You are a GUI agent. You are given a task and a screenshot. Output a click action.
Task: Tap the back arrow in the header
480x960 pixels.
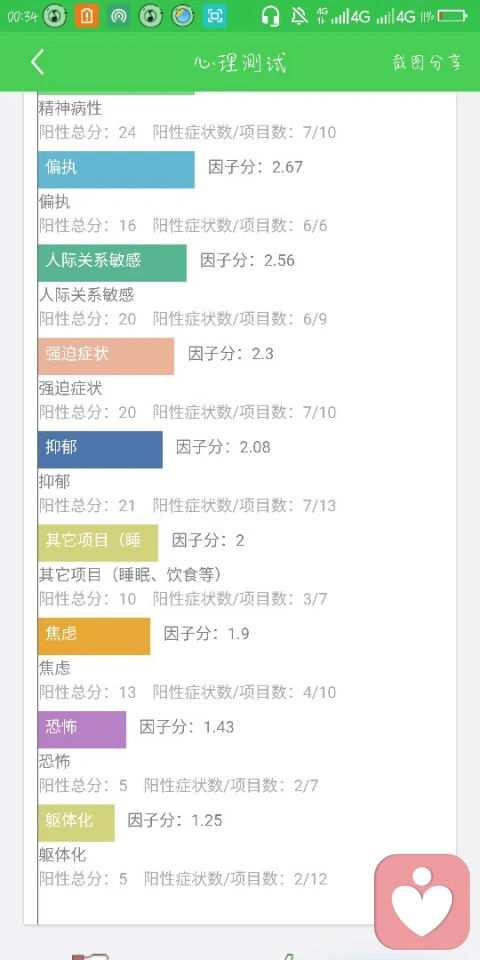(38, 62)
